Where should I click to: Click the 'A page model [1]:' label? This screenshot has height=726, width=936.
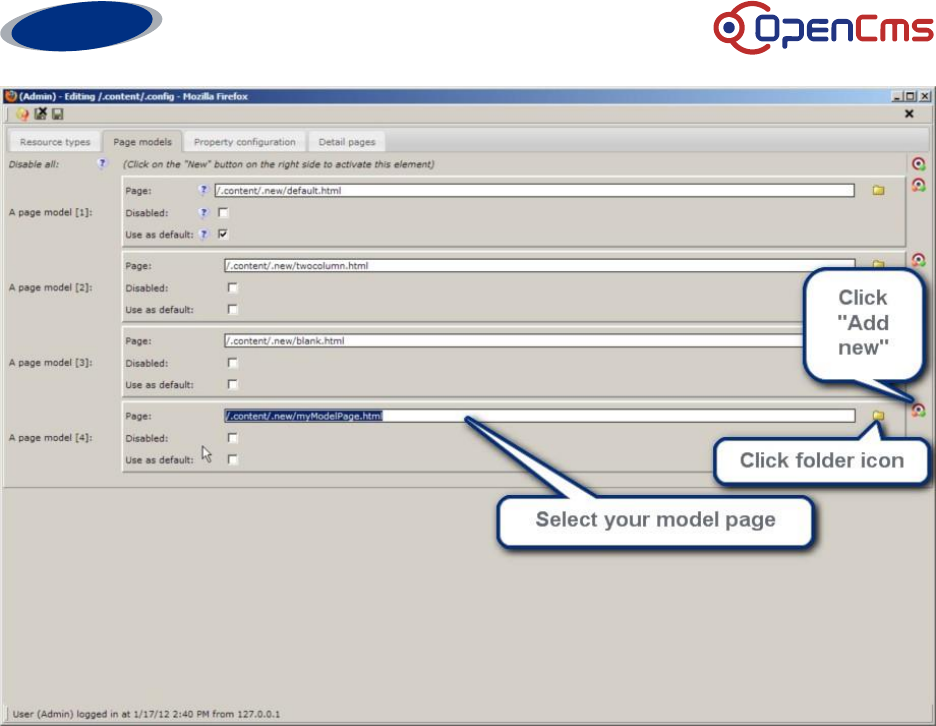coord(51,212)
